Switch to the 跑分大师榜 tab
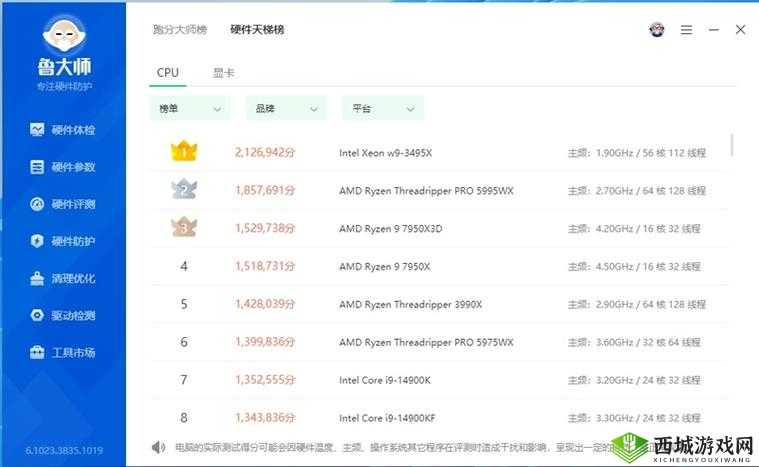 point(180,30)
